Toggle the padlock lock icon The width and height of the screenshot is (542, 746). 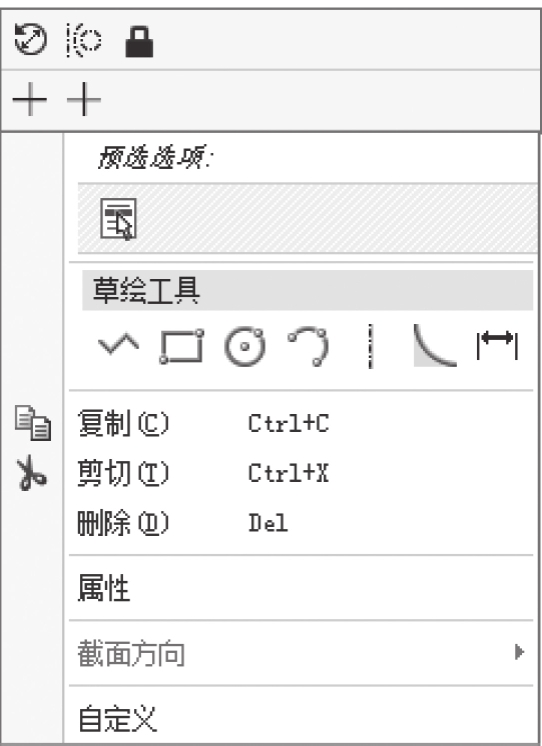[x=139, y=42]
